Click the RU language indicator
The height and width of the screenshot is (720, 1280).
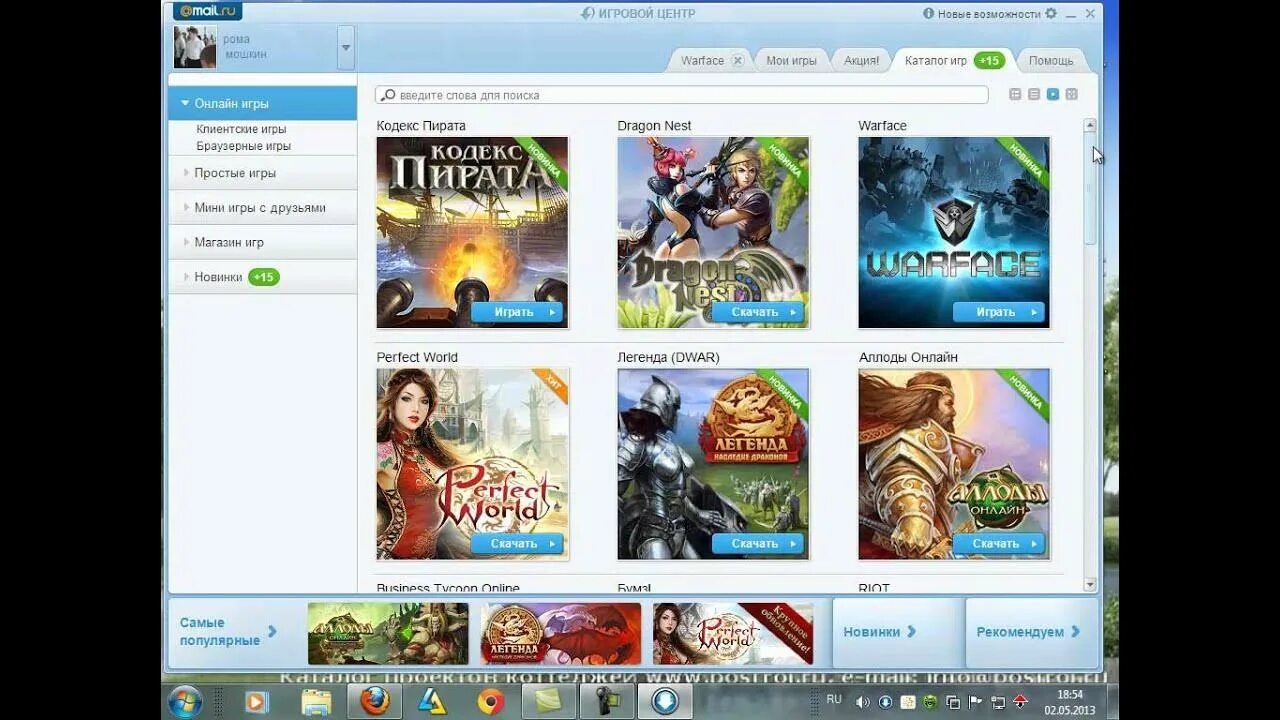(834, 700)
